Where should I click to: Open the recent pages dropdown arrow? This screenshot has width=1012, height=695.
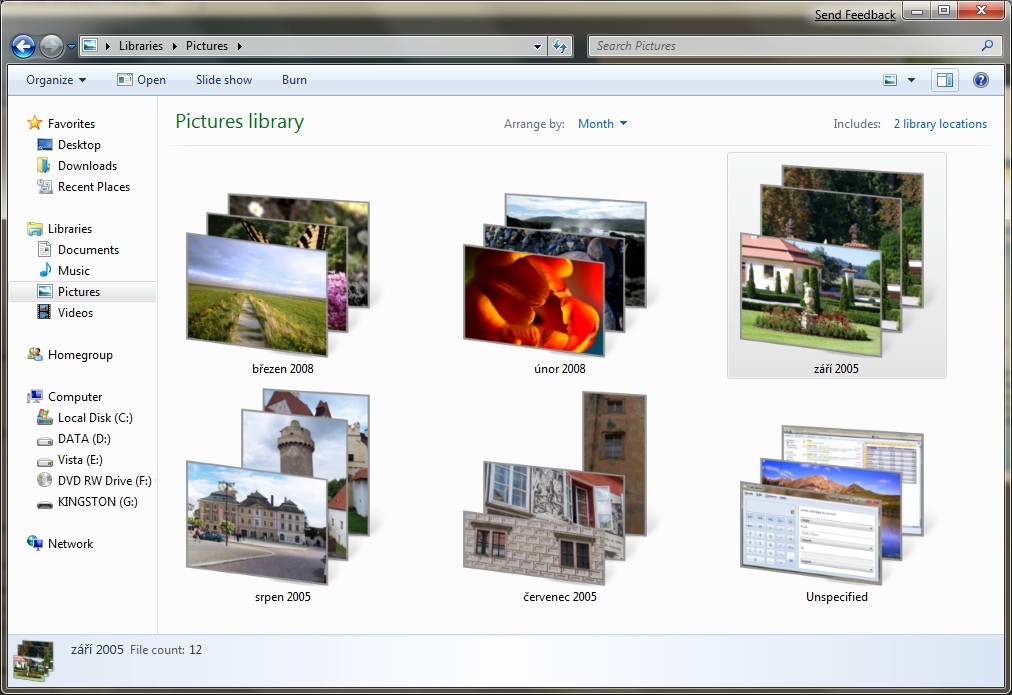click(x=71, y=46)
